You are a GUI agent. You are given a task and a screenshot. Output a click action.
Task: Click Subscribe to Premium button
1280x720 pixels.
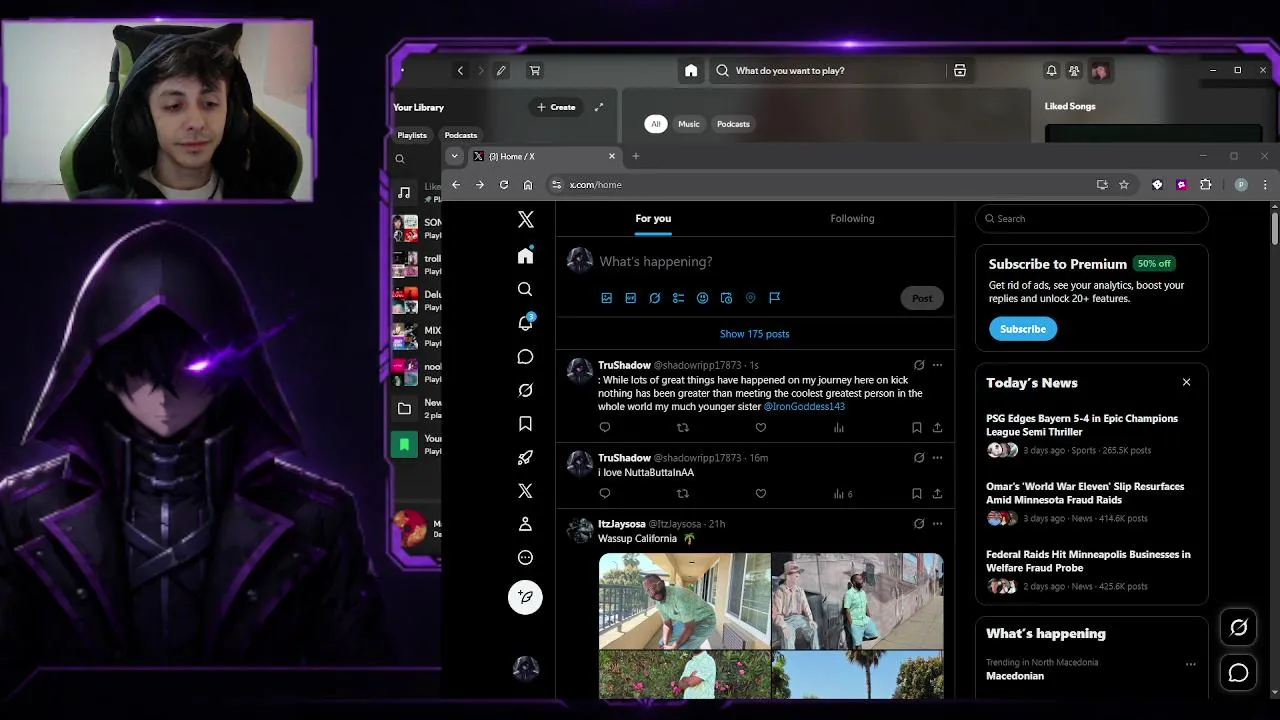click(1022, 329)
